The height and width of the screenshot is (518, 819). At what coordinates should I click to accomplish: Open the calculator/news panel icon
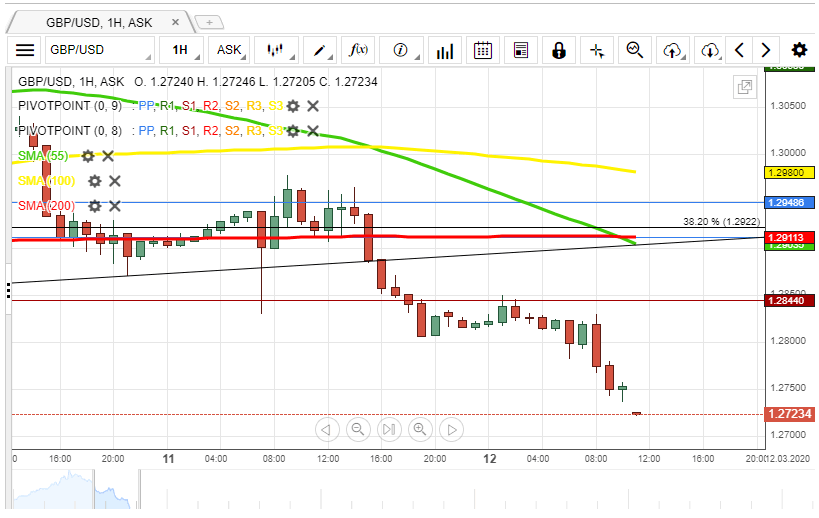pyautogui.click(x=521, y=50)
